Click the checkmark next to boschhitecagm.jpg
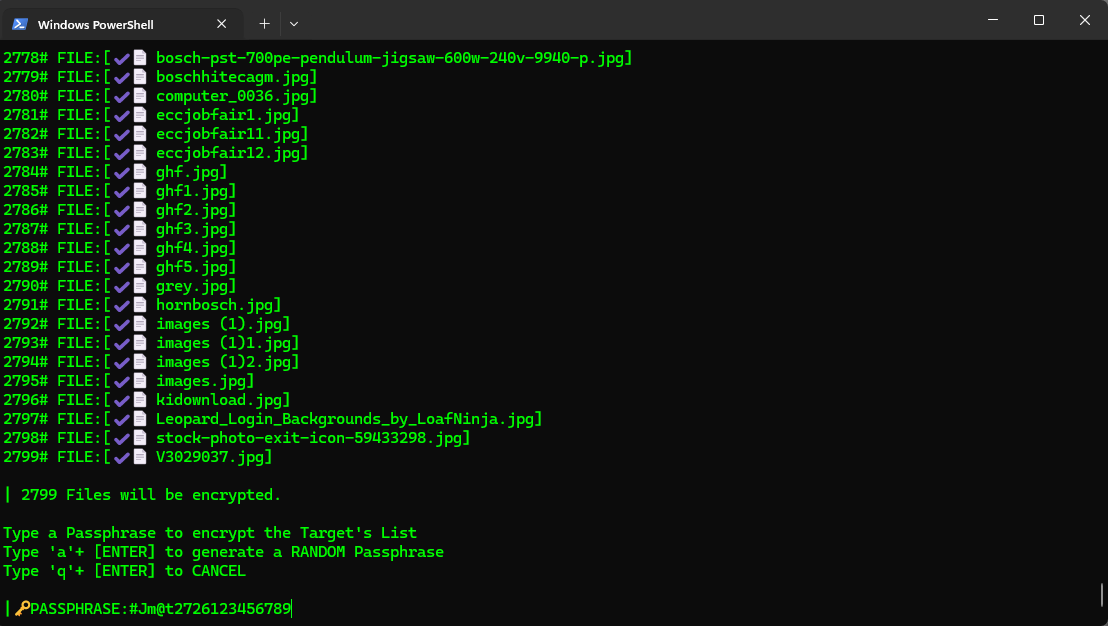 click(x=122, y=77)
